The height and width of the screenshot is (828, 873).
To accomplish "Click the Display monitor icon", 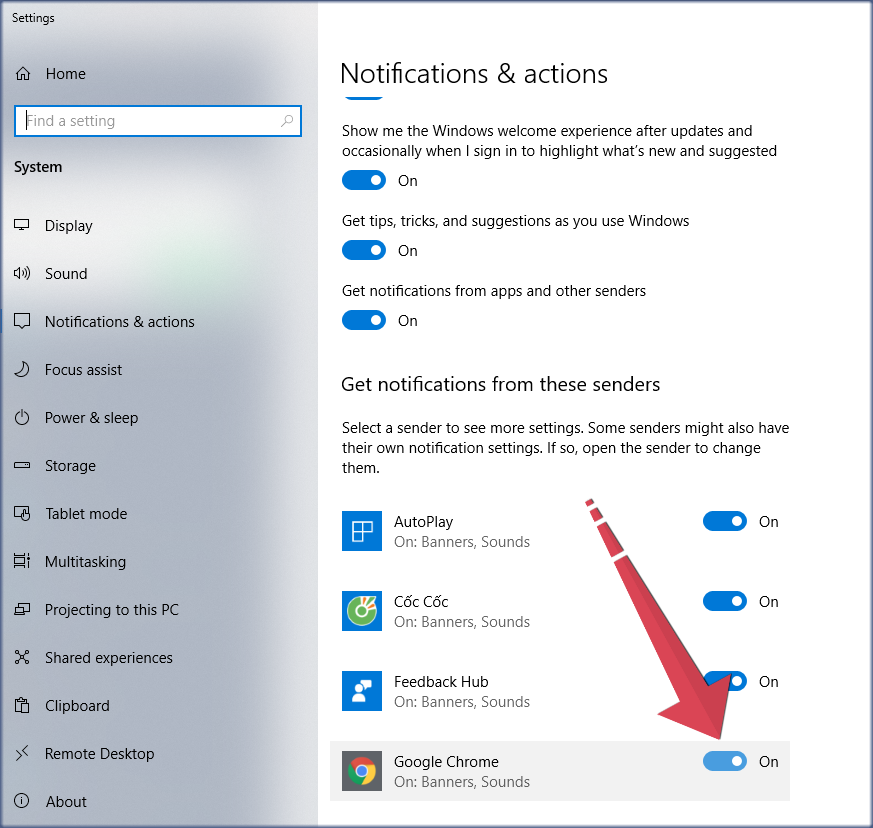I will coord(23,226).
